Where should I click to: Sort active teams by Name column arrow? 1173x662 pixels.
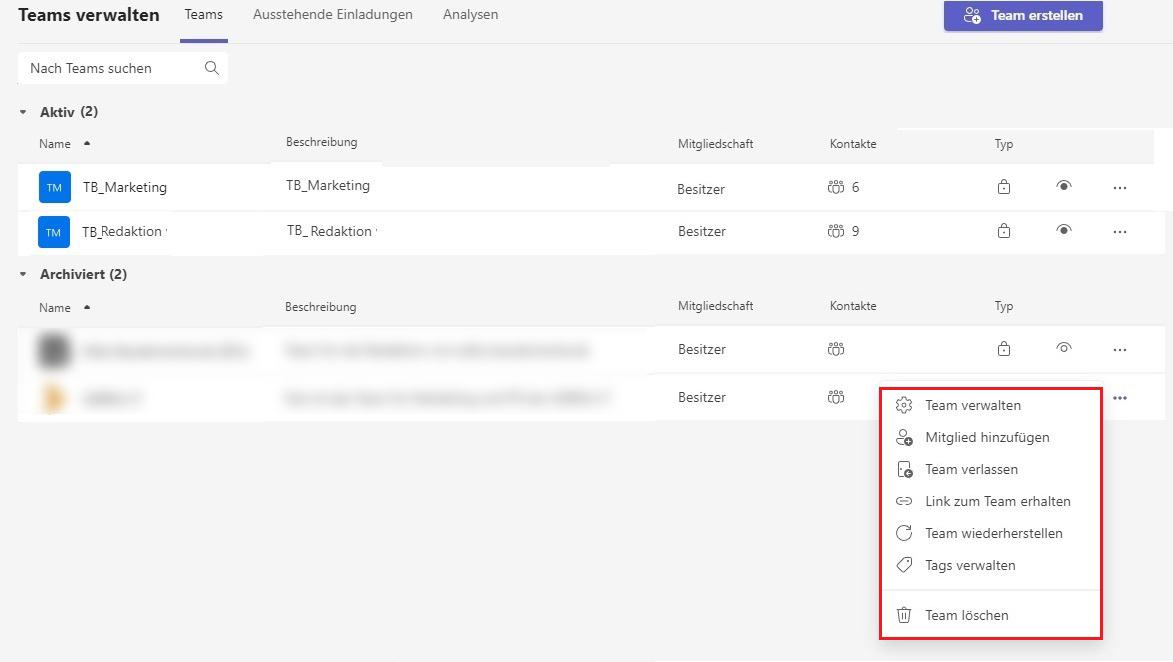click(87, 144)
